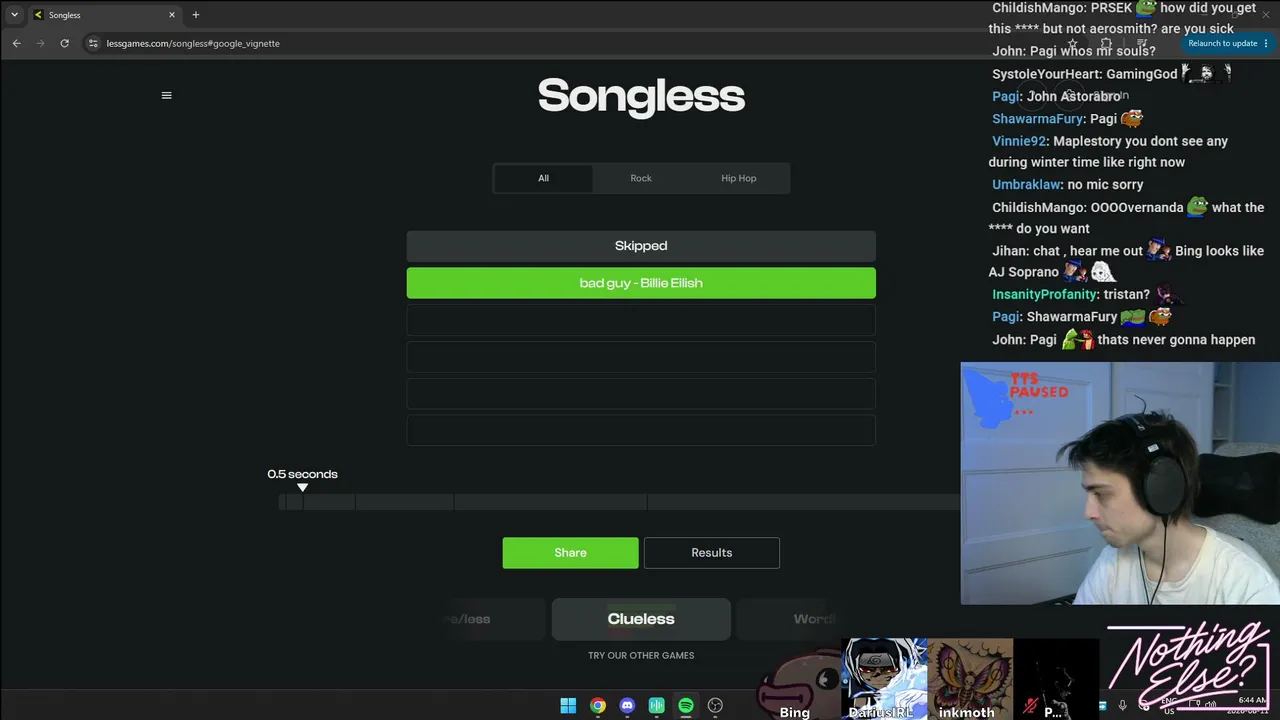Bookmark this page with the star icon
1280x720 pixels.
coord(1072,44)
